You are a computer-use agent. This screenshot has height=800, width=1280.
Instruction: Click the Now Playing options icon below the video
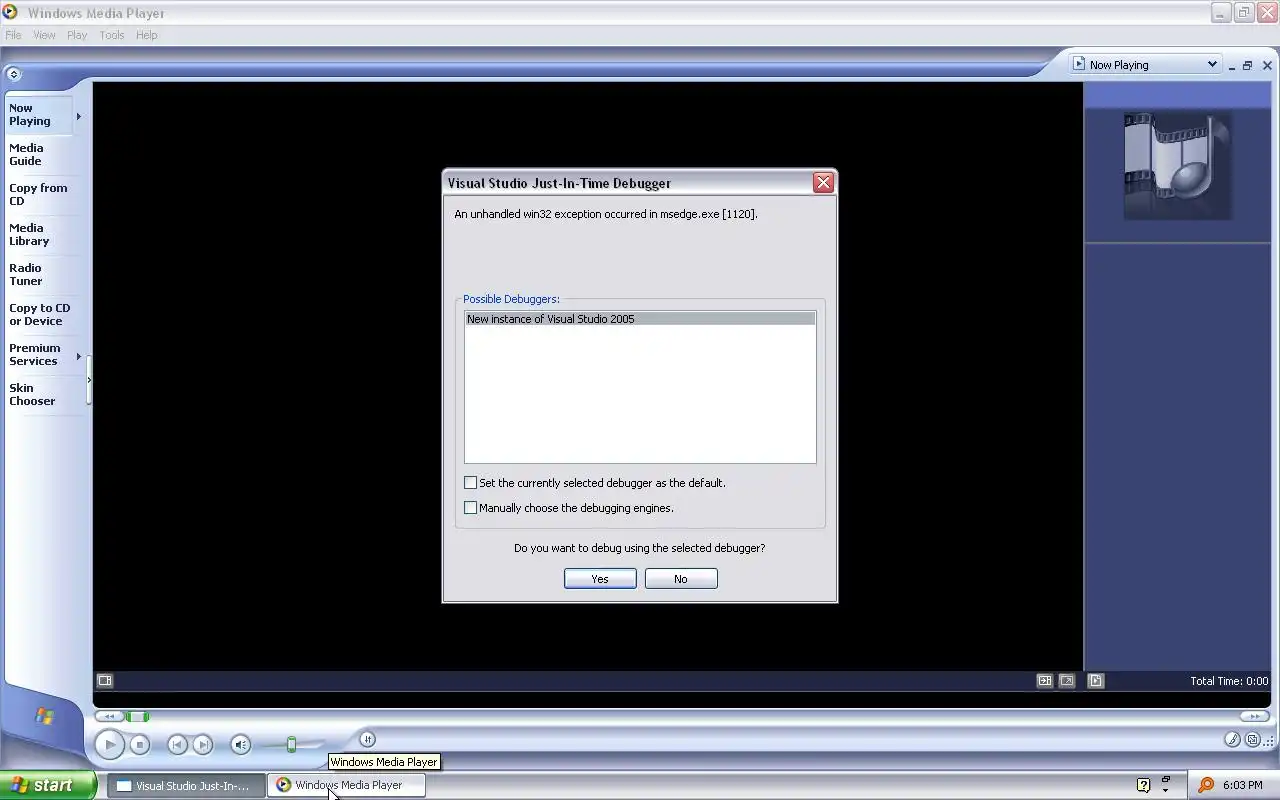(x=105, y=680)
